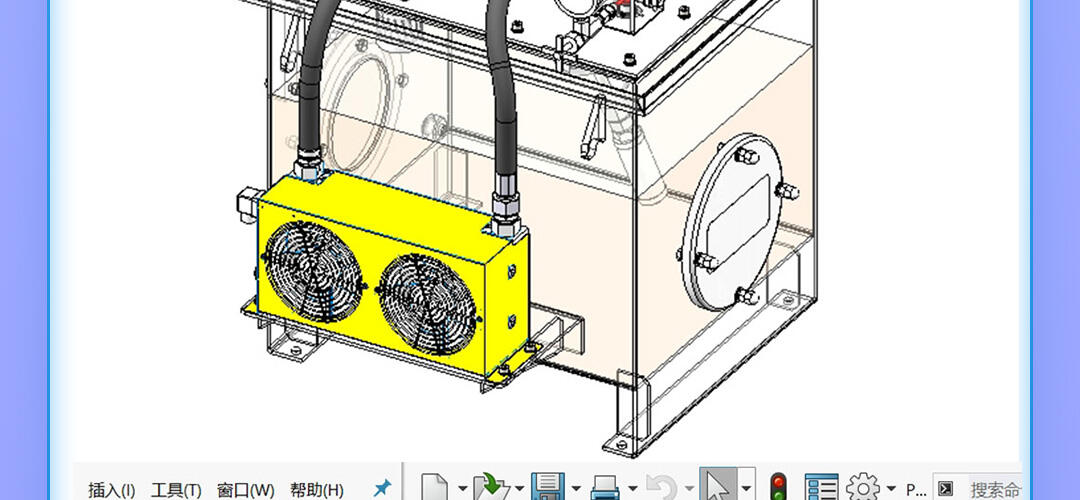Viewport: 1080px width, 500px height.
Task: Click the command prompt search icon
Action: pyautogui.click(x=946, y=489)
